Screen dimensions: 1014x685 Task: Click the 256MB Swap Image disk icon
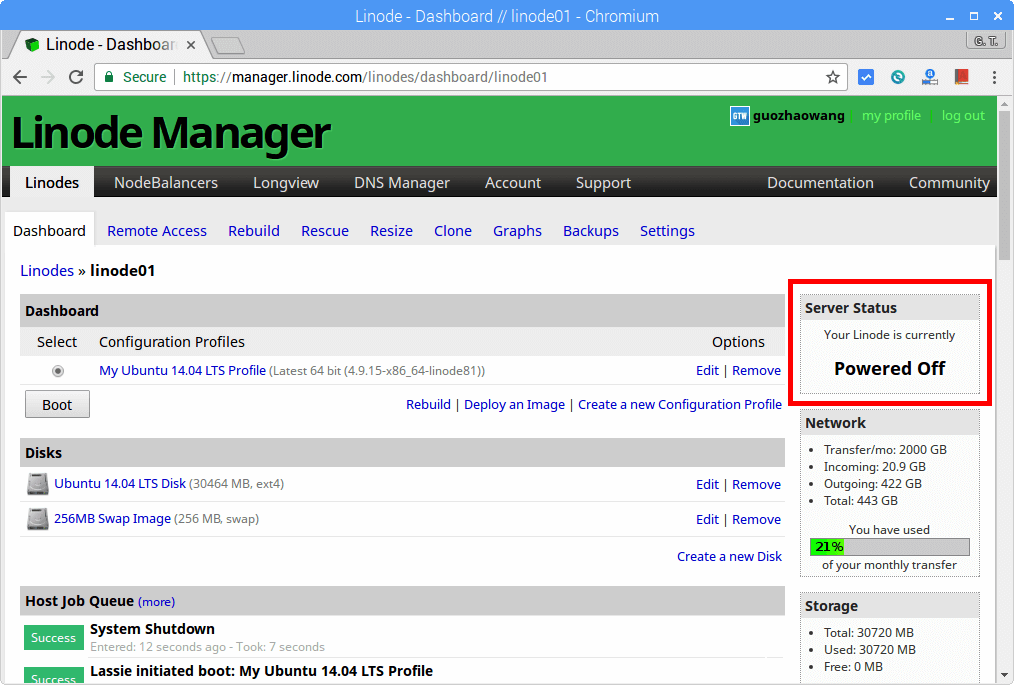pyautogui.click(x=37, y=519)
